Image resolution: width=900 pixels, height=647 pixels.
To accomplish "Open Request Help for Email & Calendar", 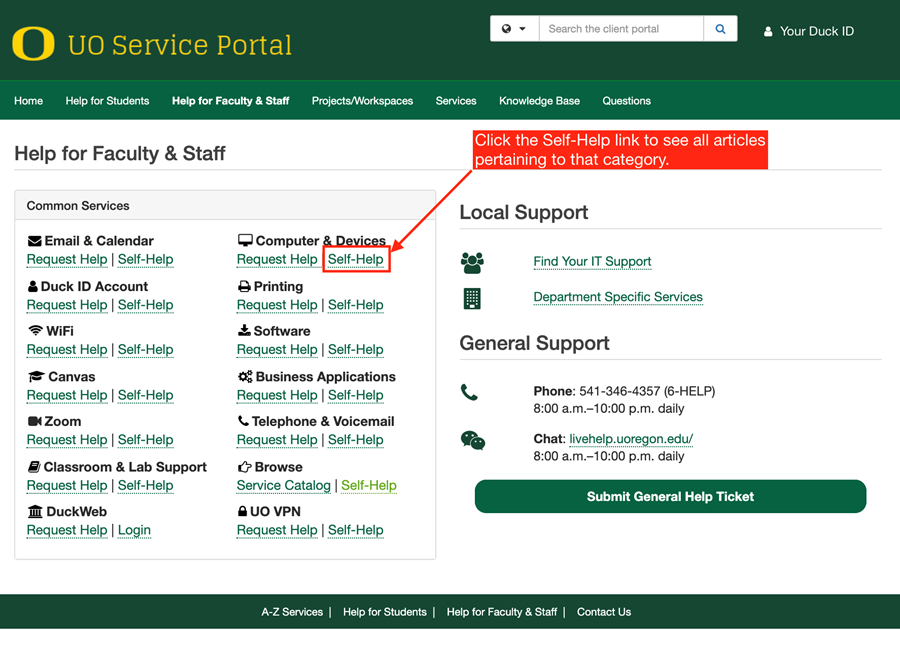I will (67, 259).
